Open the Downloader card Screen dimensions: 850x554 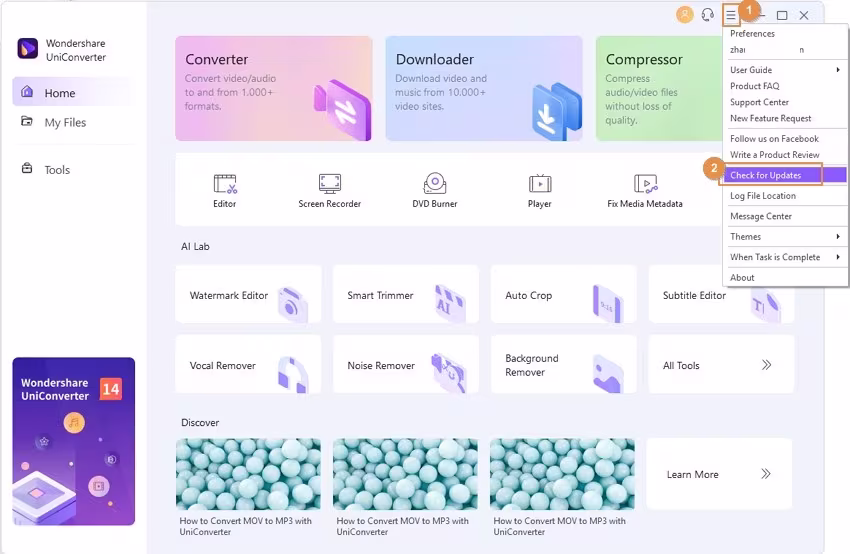[x=484, y=88]
